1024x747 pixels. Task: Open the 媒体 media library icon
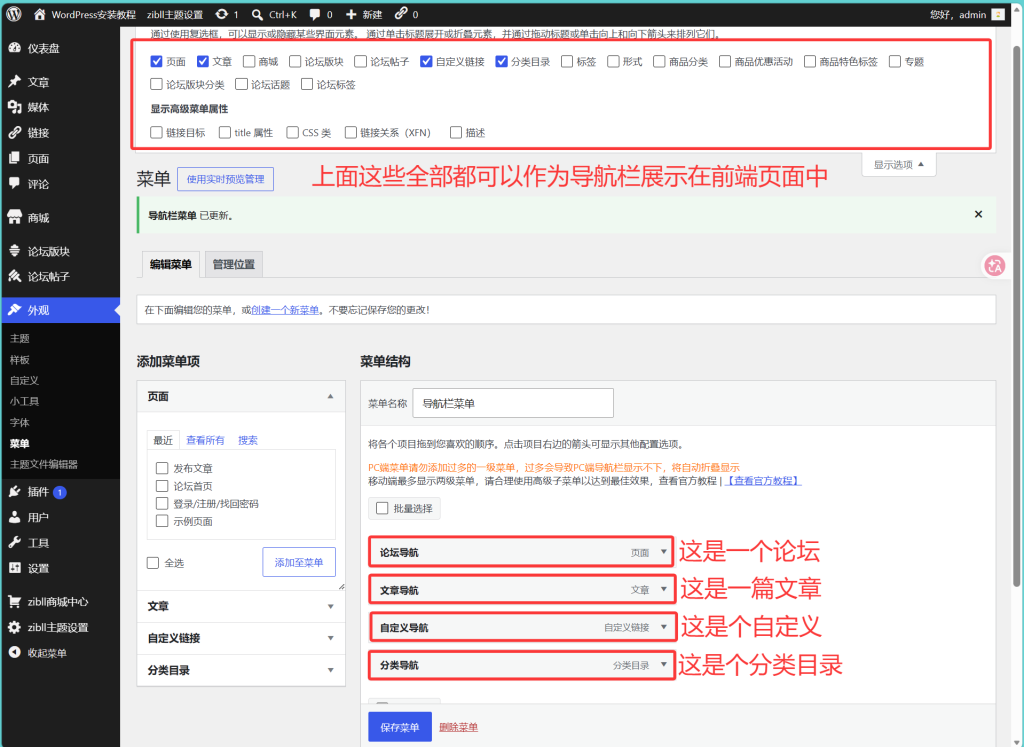click(14, 107)
